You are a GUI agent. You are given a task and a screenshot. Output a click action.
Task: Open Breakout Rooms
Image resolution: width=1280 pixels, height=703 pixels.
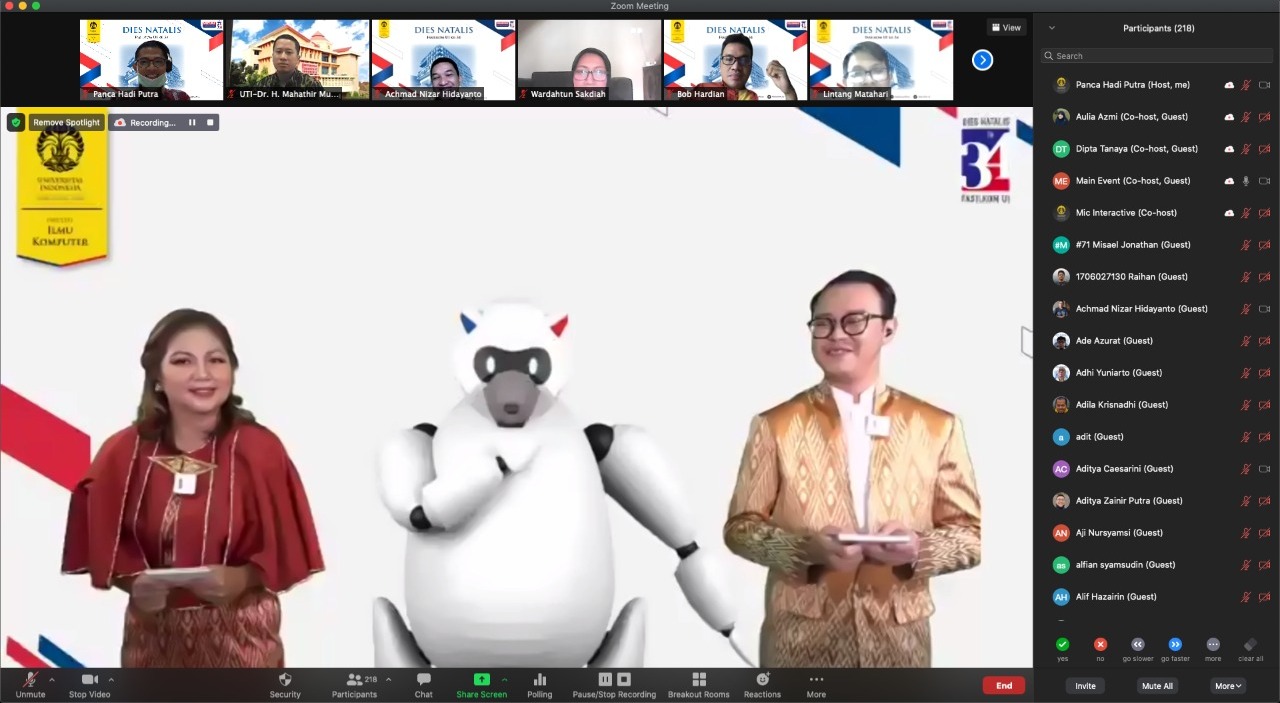pos(698,686)
